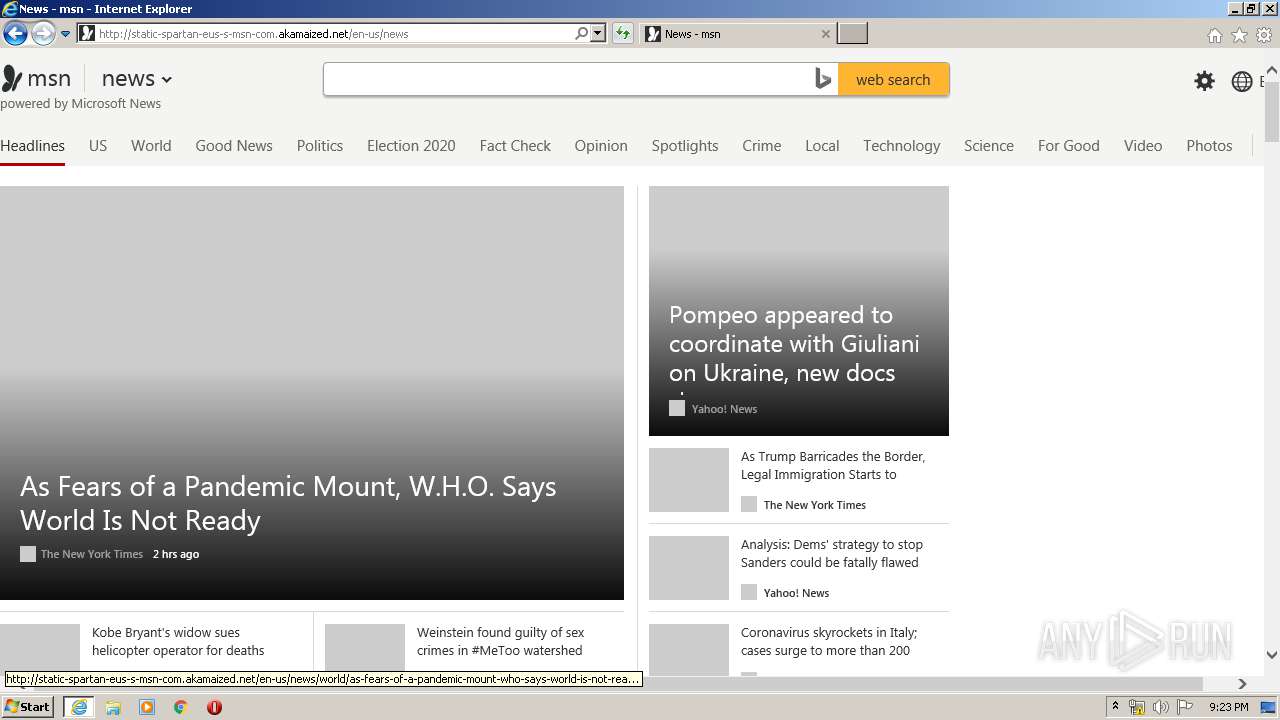This screenshot has height=720, width=1280.
Task: Open the Trump Barricades the Border article
Action: pos(833,466)
